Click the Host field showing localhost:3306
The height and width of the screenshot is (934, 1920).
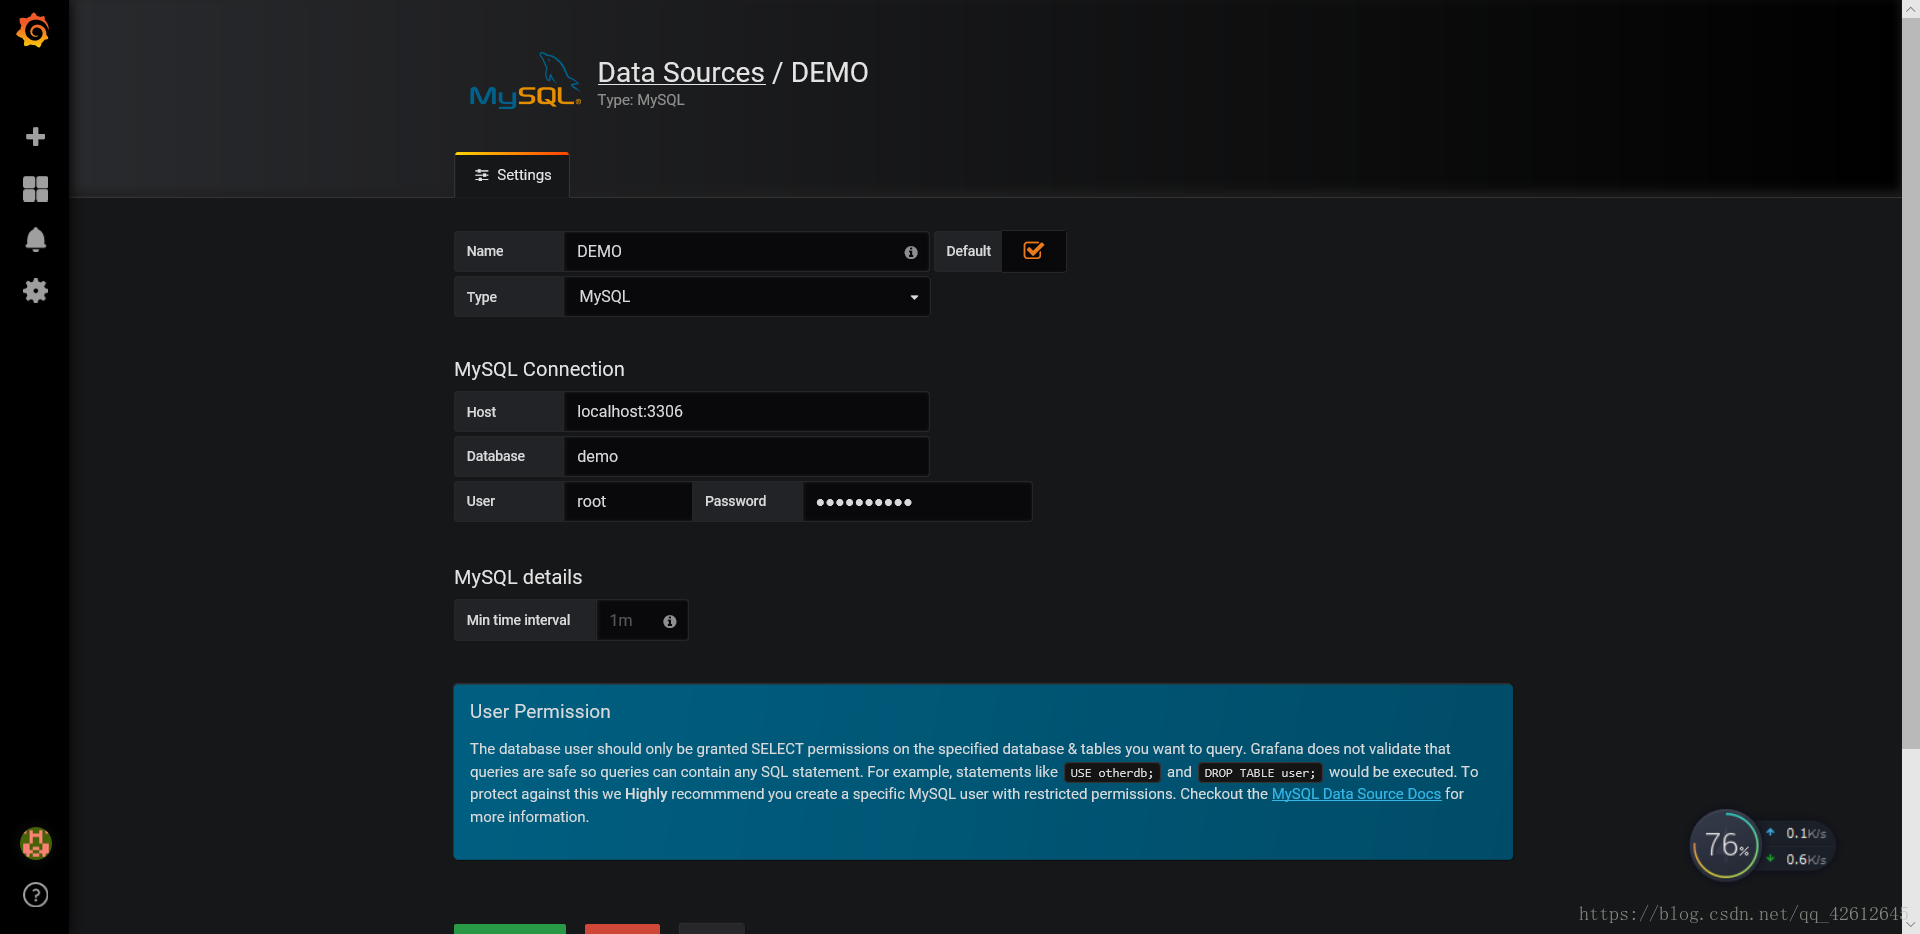747,412
